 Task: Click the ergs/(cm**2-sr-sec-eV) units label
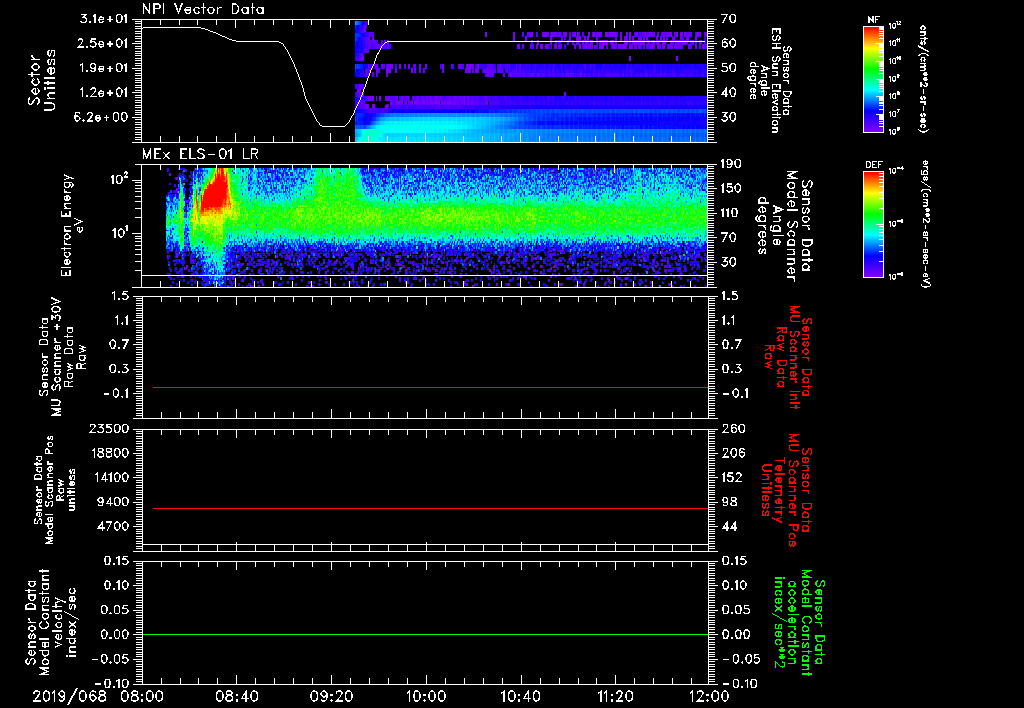926,224
